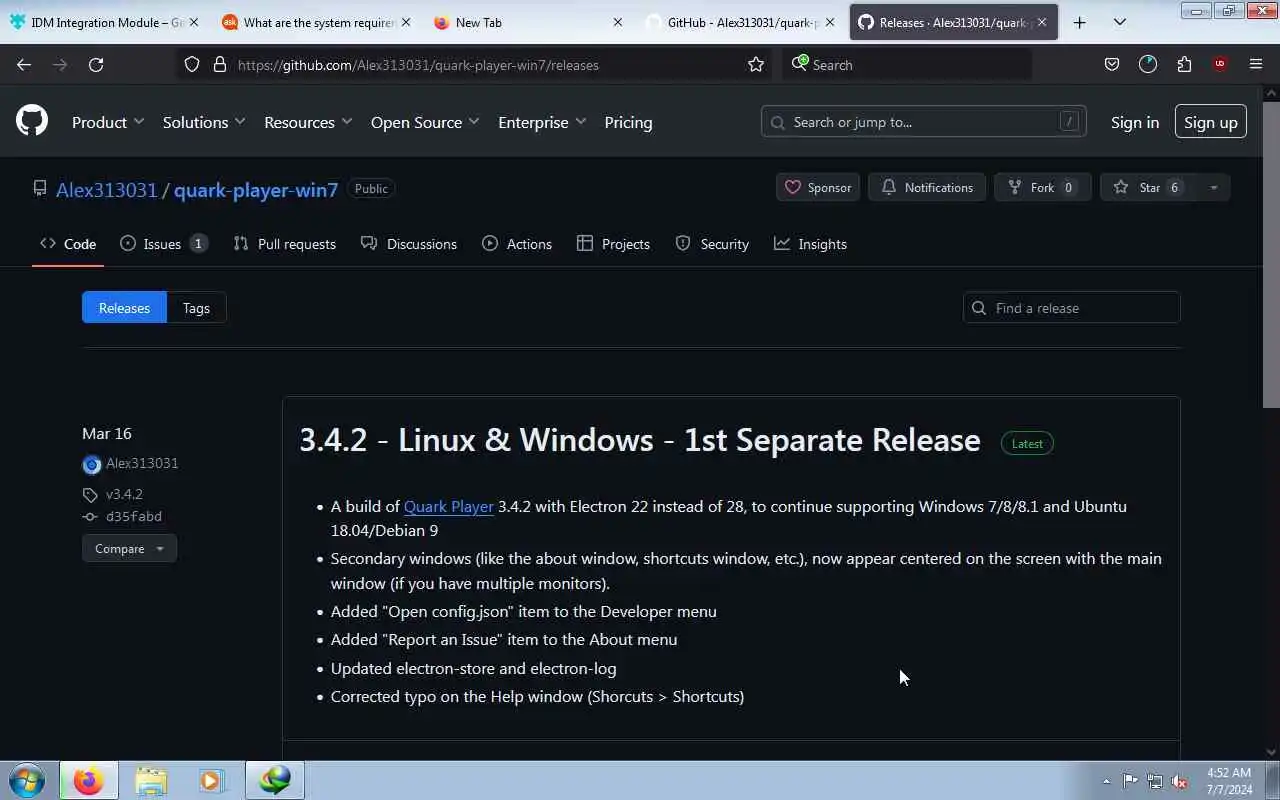Open Quark Player hyperlink in notes
Image resolution: width=1280 pixels, height=800 pixels.
coord(449,507)
